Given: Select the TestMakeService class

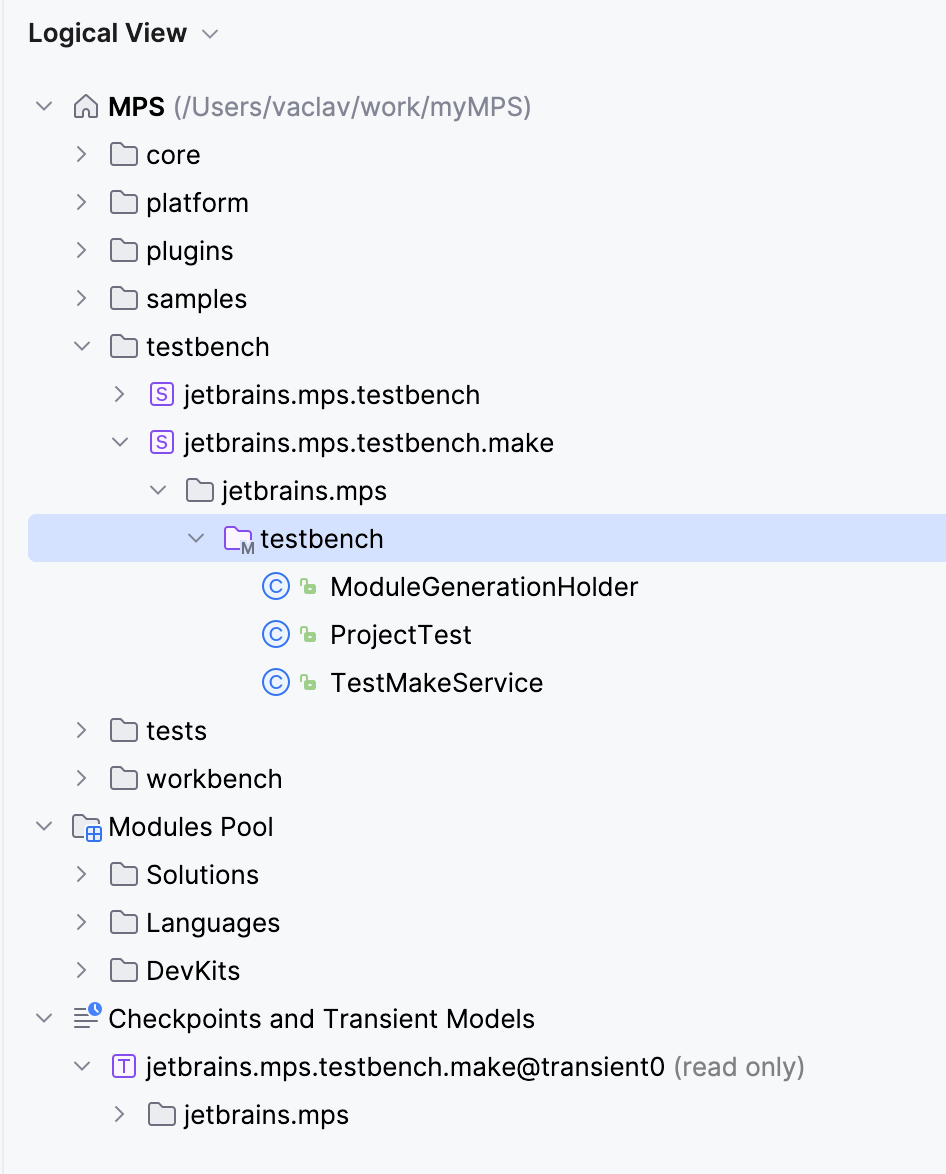Looking at the screenshot, I should (x=436, y=683).
